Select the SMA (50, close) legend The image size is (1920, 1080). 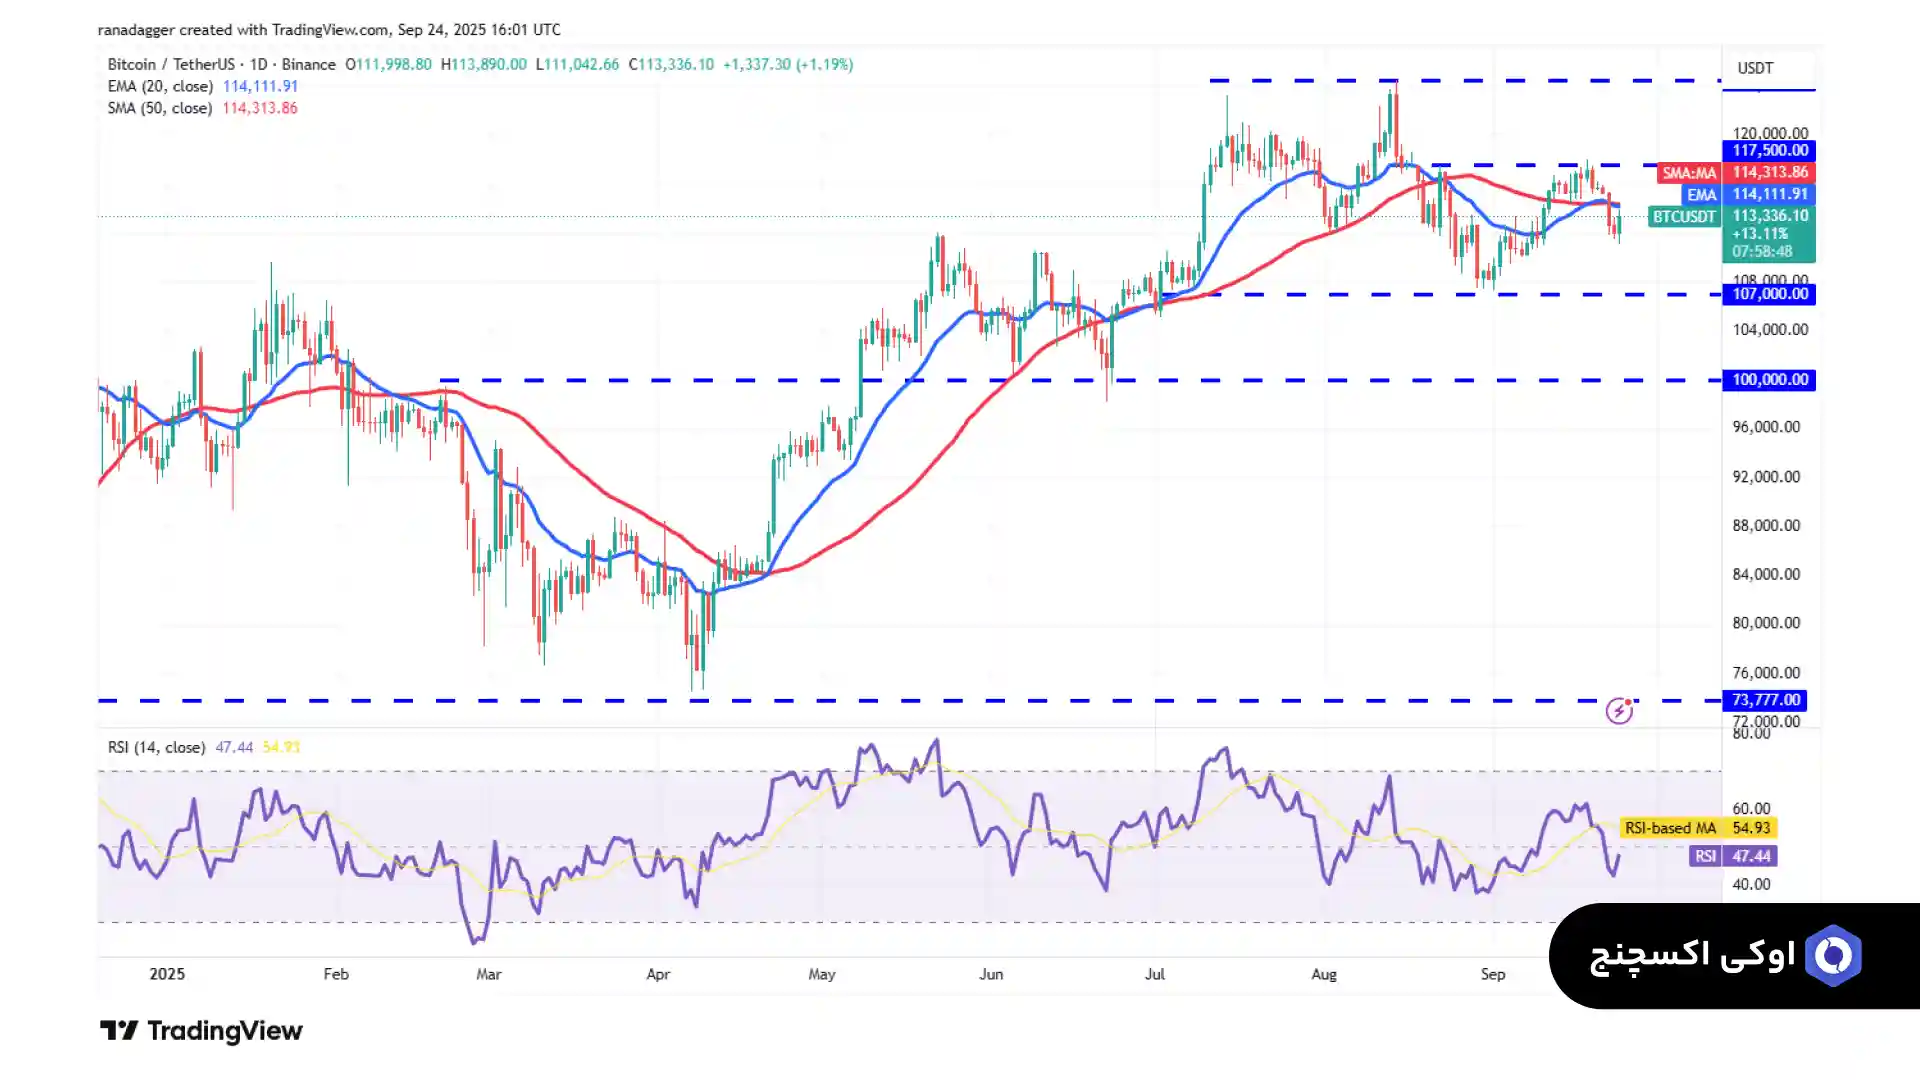coord(160,108)
